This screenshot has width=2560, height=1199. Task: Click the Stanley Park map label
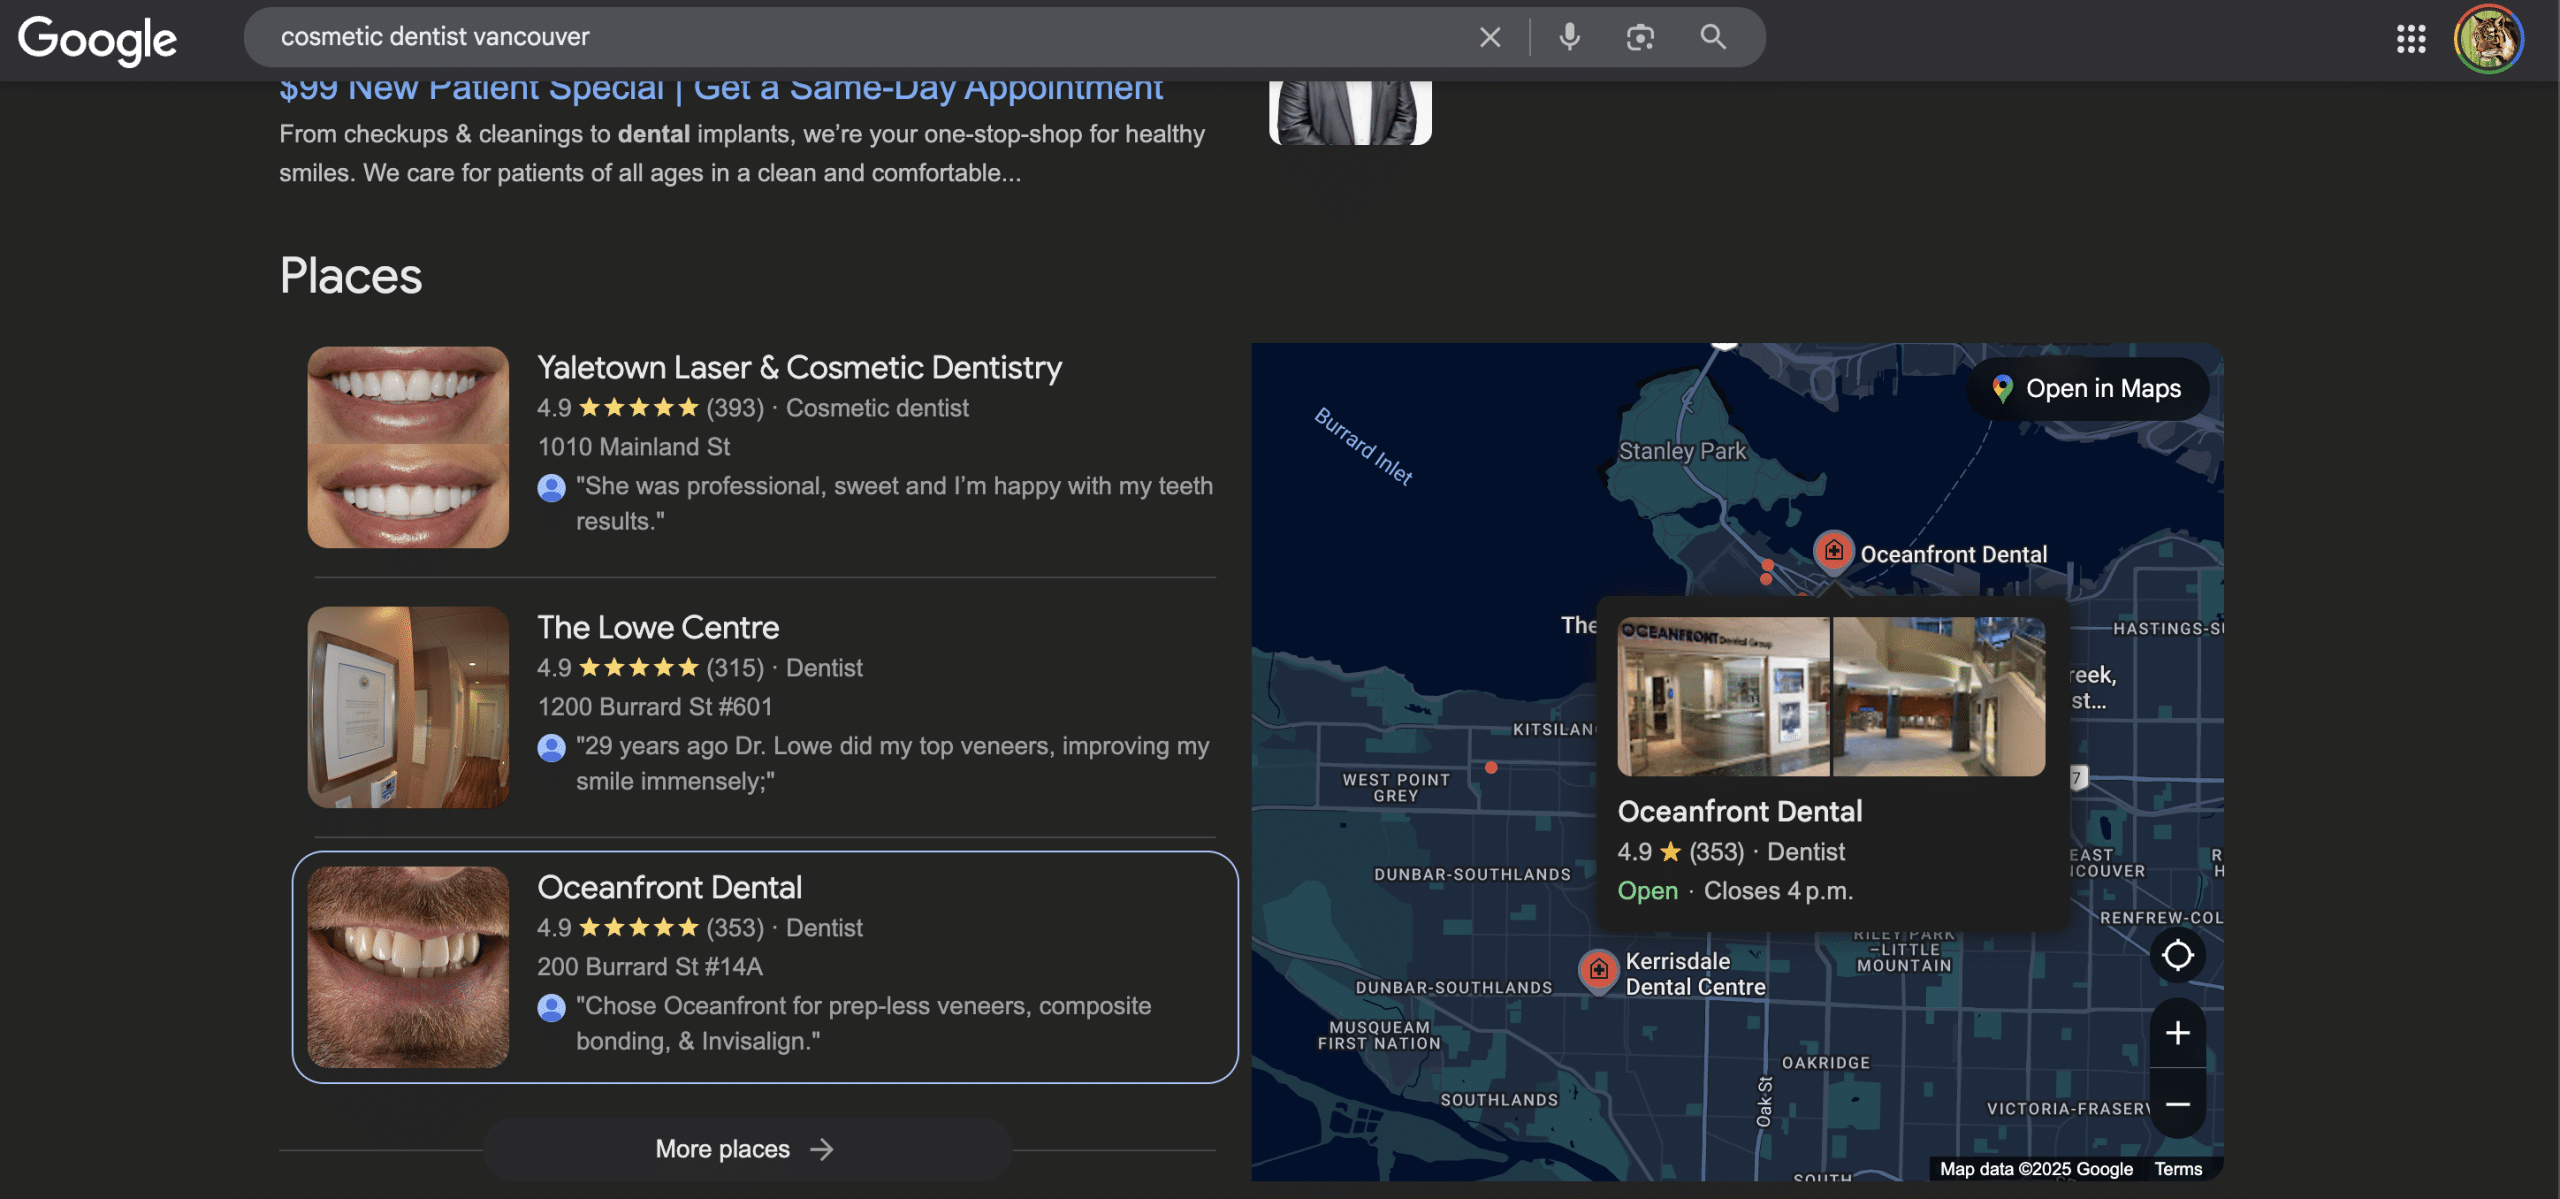[x=1682, y=451]
